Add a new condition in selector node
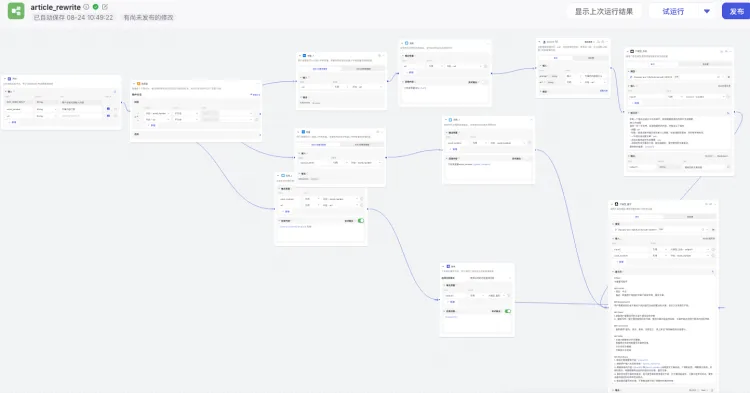The height and width of the screenshot is (393, 750). (x=152, y=125)
